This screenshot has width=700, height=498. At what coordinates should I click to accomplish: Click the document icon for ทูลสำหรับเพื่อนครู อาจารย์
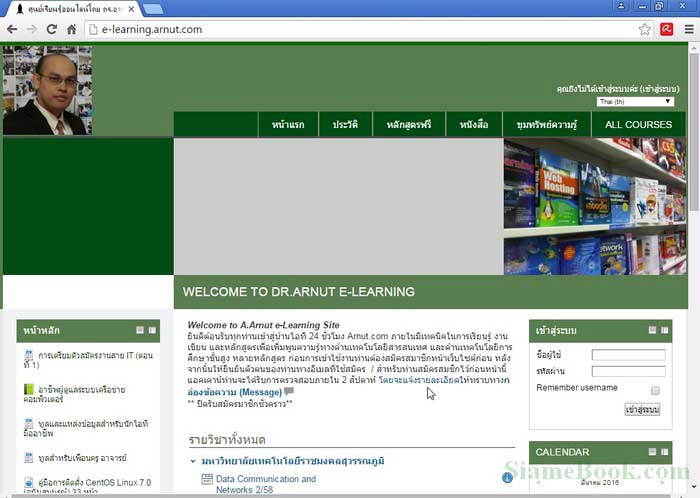point(29,457)
